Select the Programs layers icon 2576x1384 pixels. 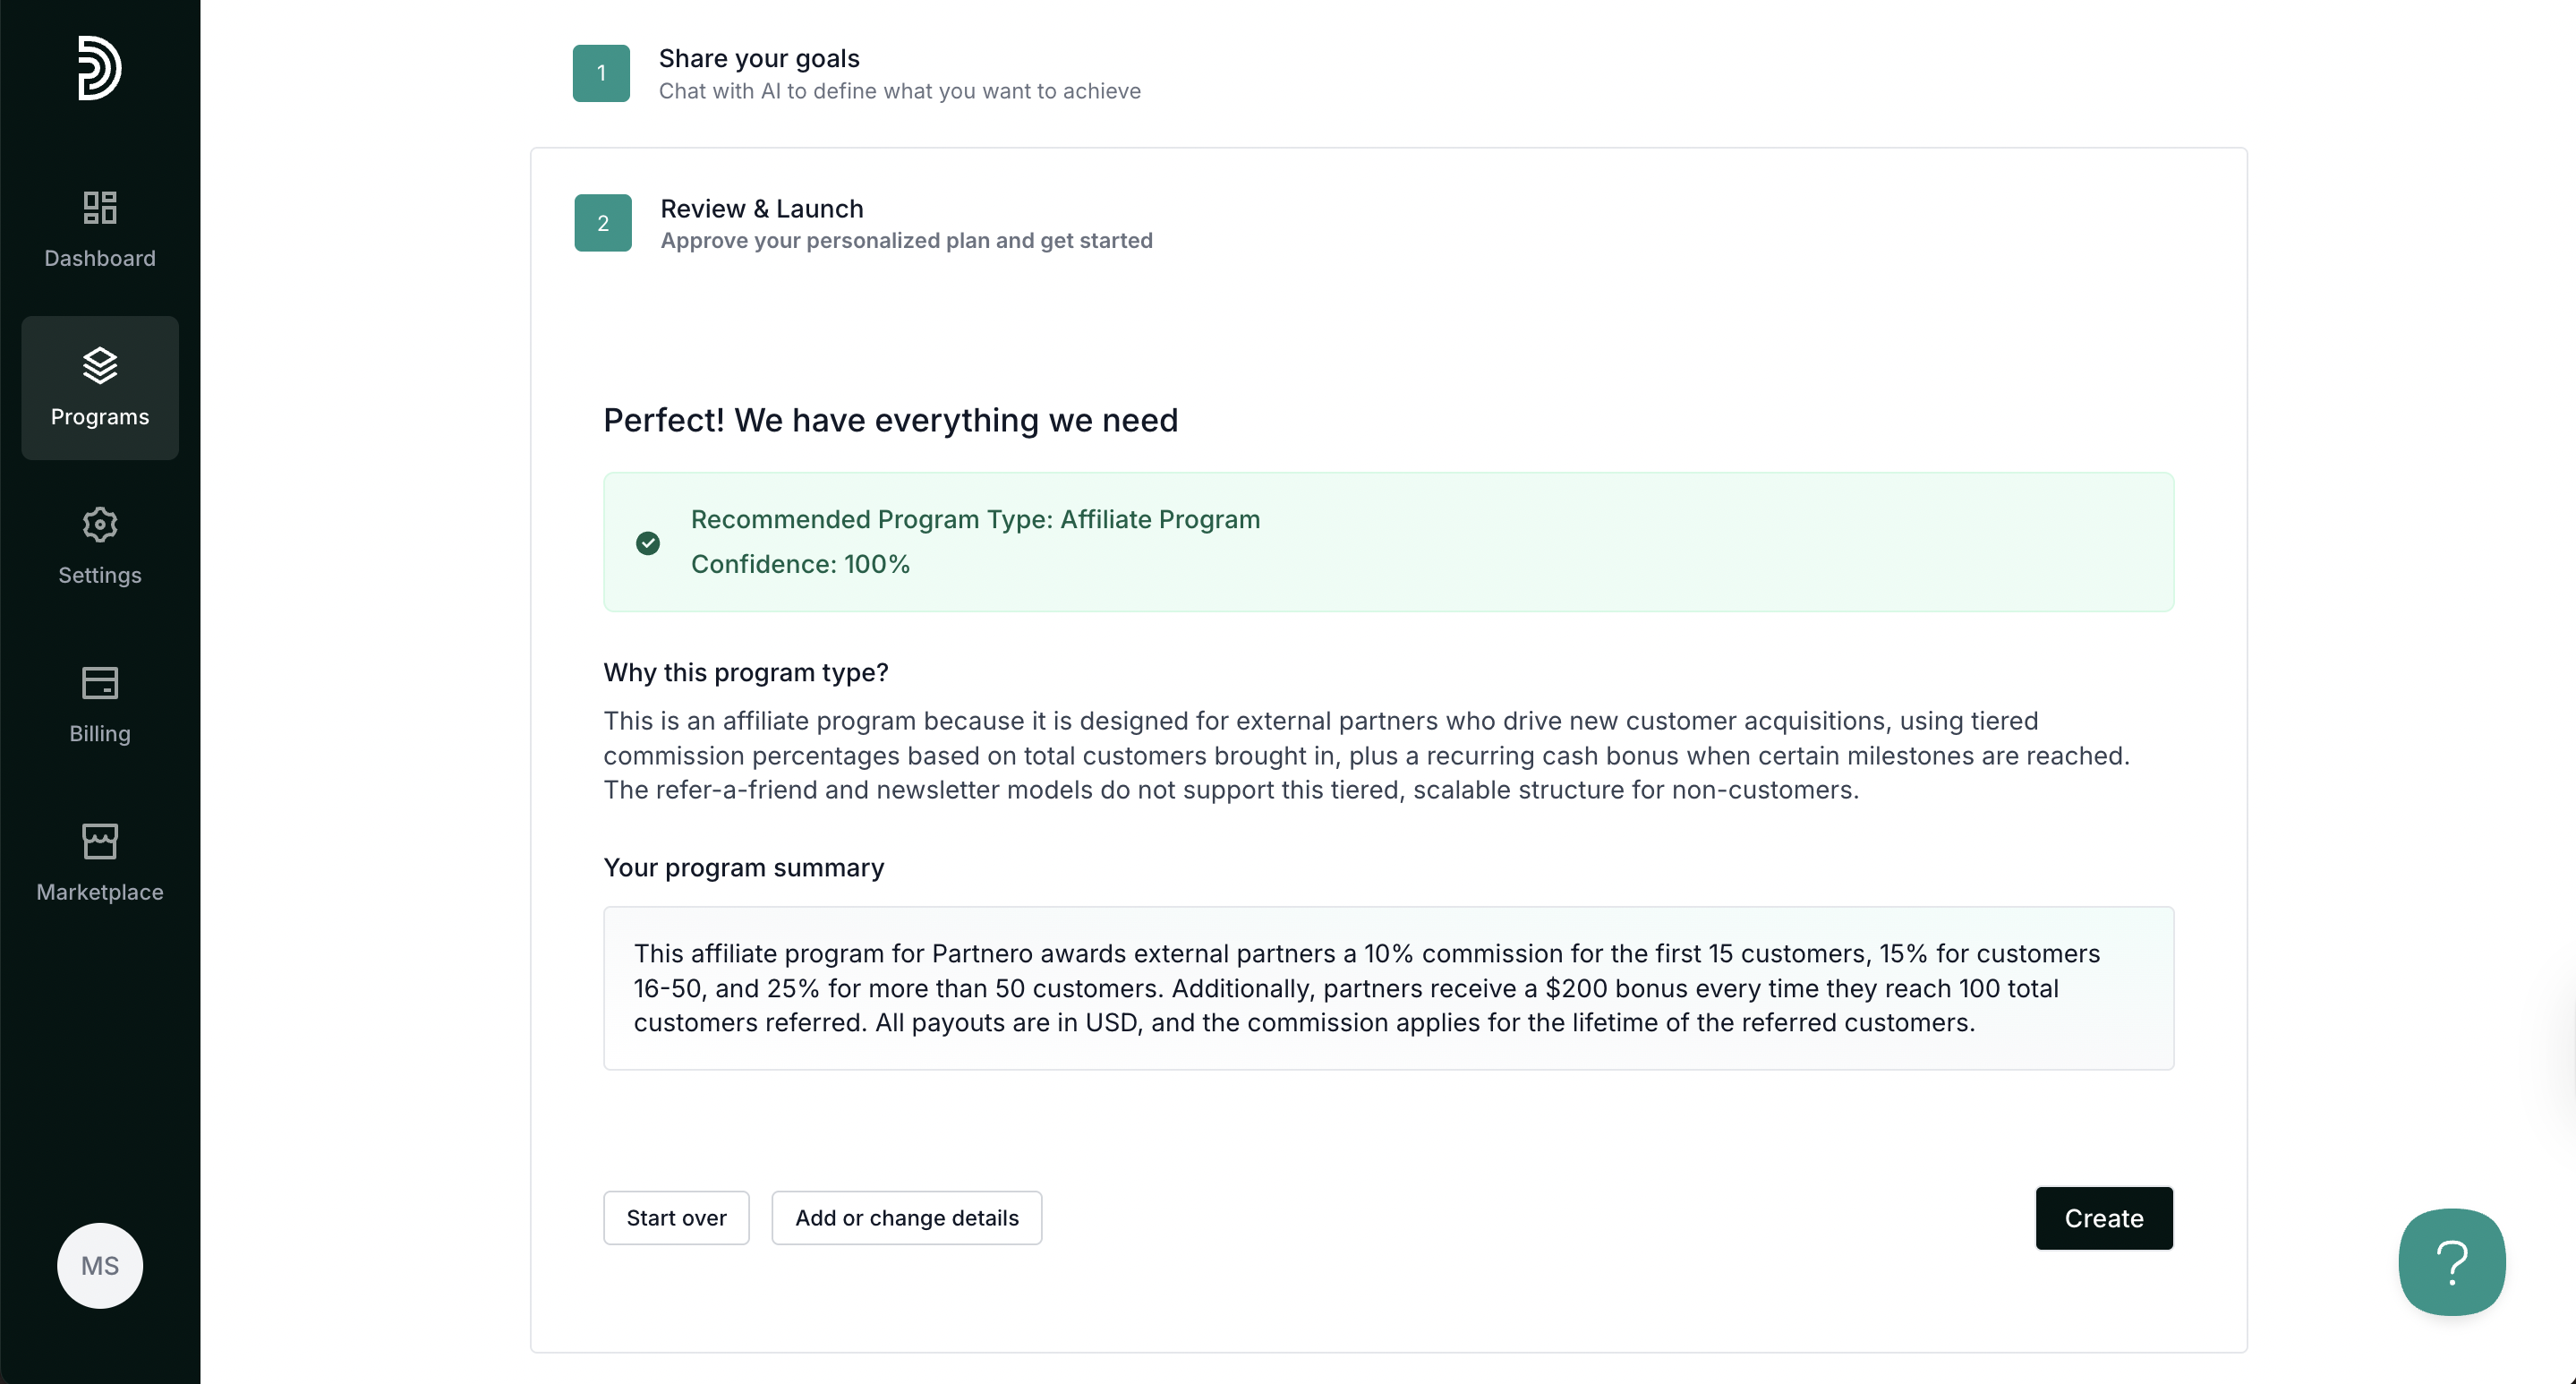click(100, 365)
